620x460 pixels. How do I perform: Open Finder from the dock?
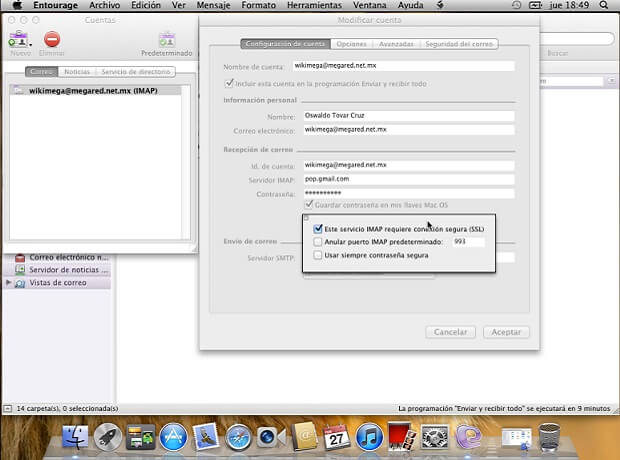click(x=75, y=437)
